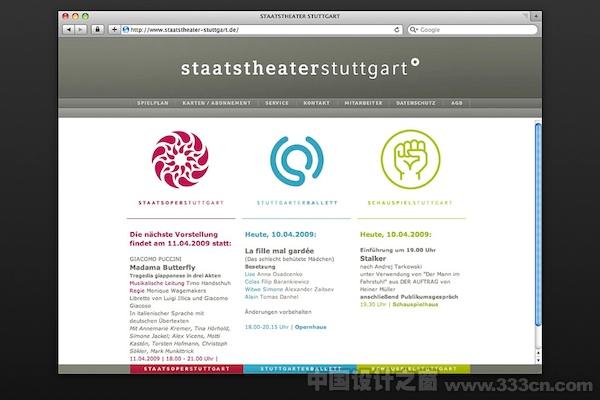Click the scrollbar up arrow

point(538,353)
